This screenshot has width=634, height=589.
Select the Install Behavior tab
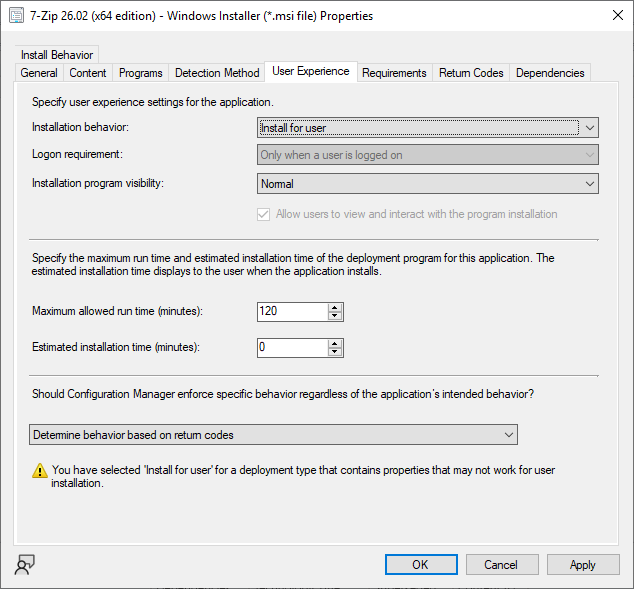pos(57,55)
